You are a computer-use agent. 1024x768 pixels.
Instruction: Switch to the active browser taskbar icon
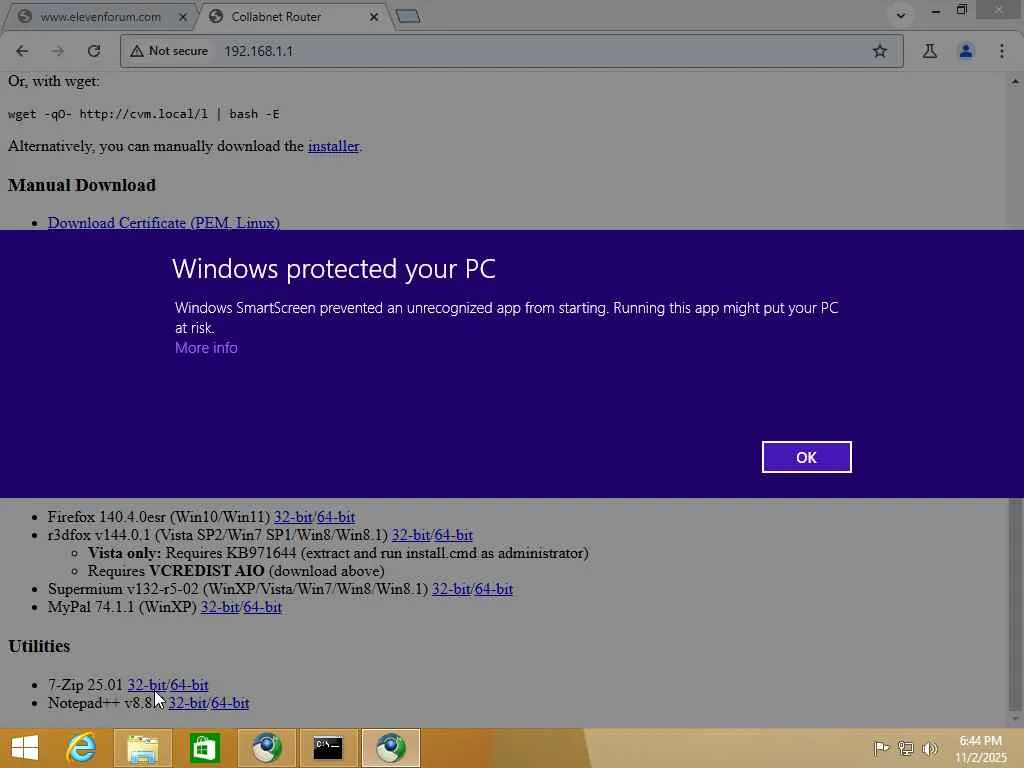[x=391, y=748]
